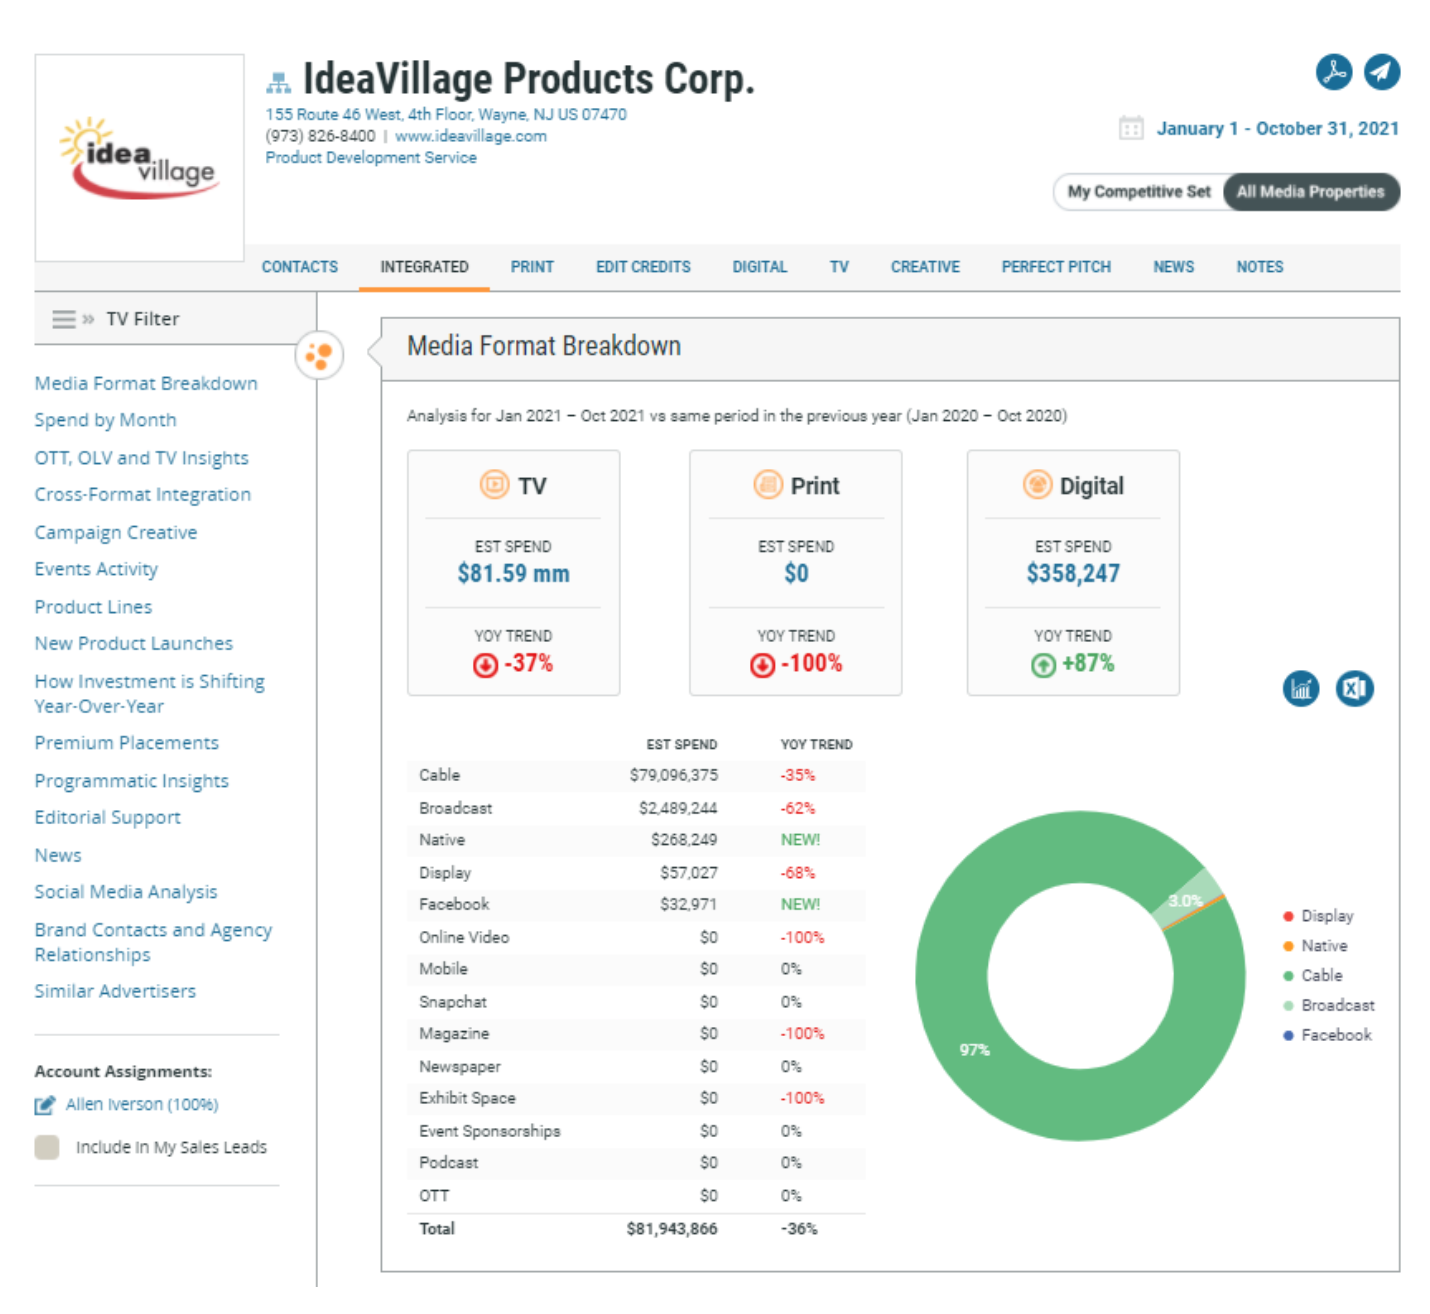Click the Product Development Service link
Viewport: 1430px width, 1314px height.
pyautogui.click(x=371, y=158)
